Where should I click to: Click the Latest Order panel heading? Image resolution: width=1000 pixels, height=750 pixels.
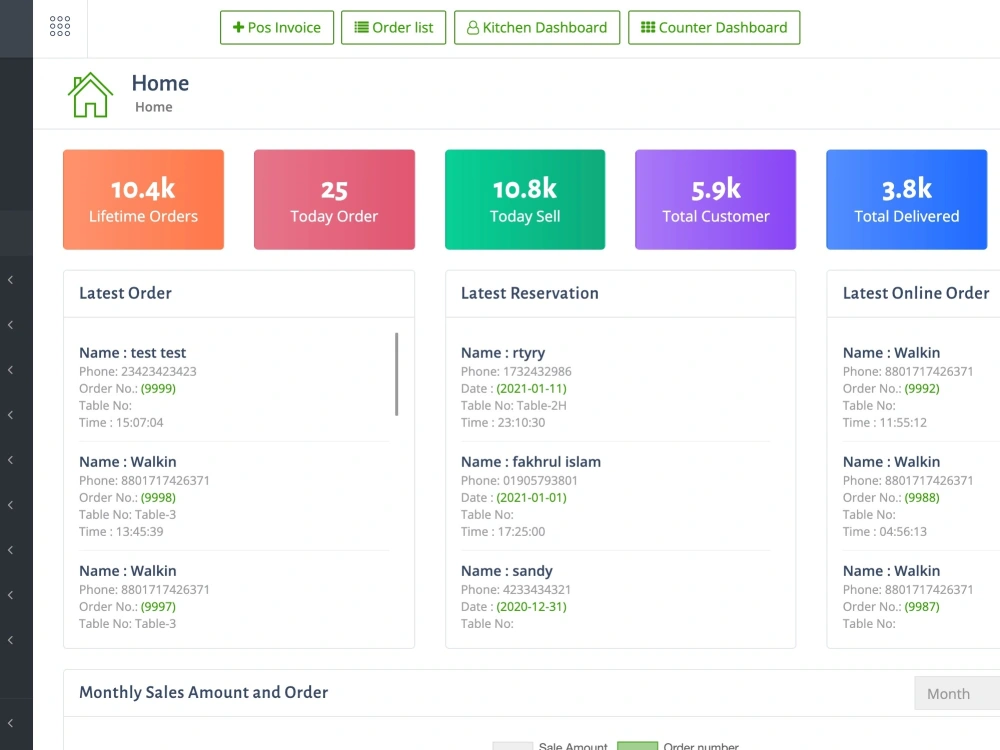click(x=126, y=293)
